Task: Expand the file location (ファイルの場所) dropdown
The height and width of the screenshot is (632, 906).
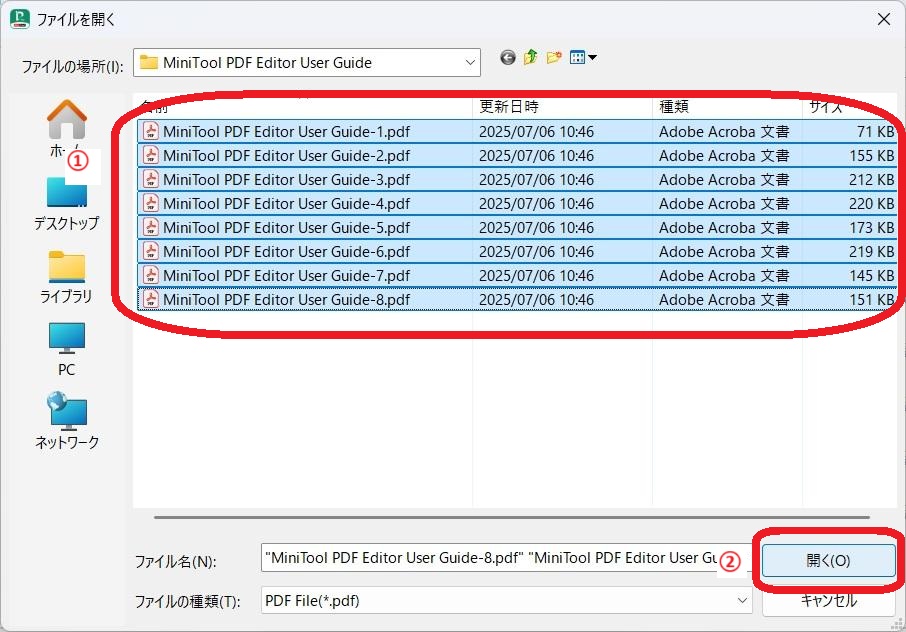Action: (470, 62)
